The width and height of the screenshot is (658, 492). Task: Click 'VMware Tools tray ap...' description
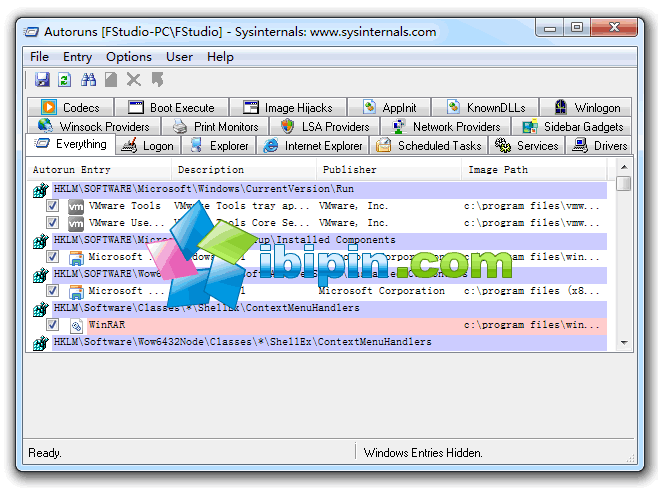coord(242,206)
